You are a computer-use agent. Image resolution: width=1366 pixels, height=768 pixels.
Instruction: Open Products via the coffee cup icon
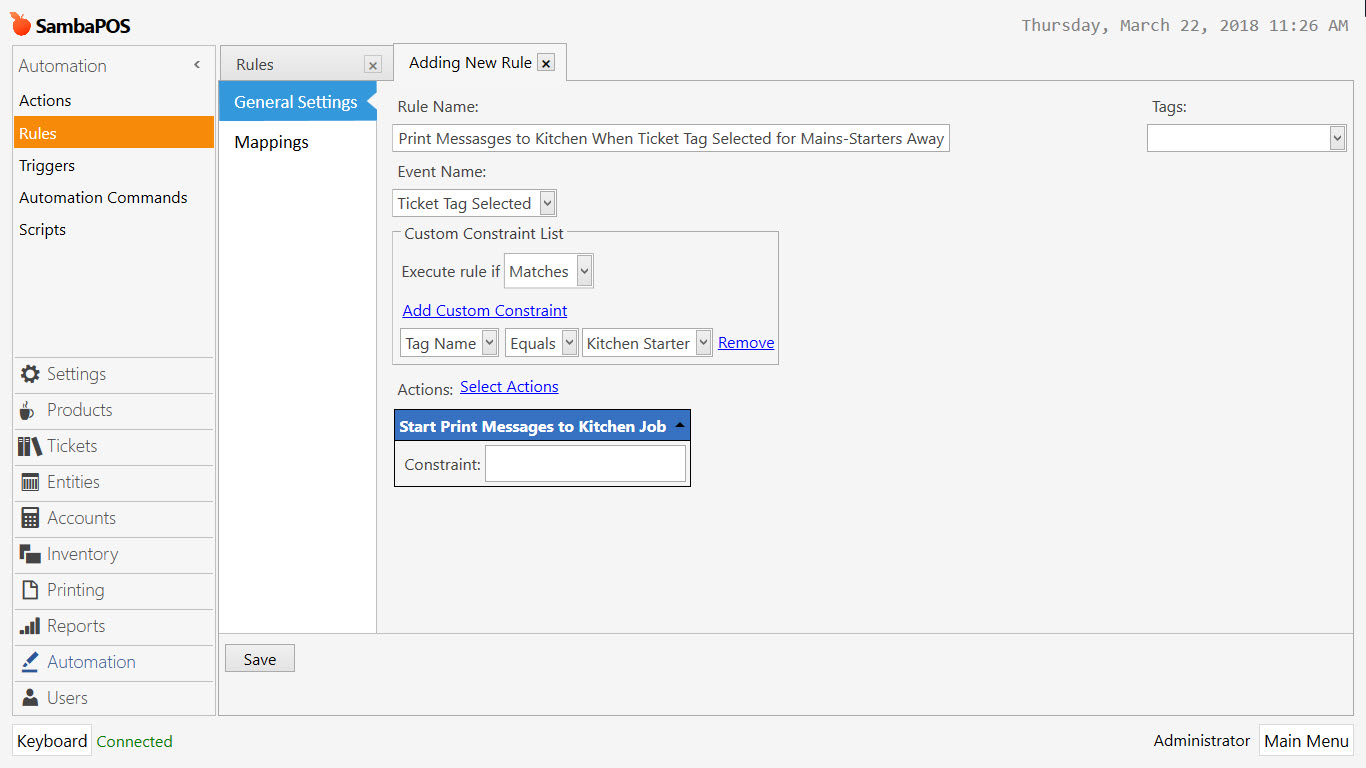tap(28, 411)
